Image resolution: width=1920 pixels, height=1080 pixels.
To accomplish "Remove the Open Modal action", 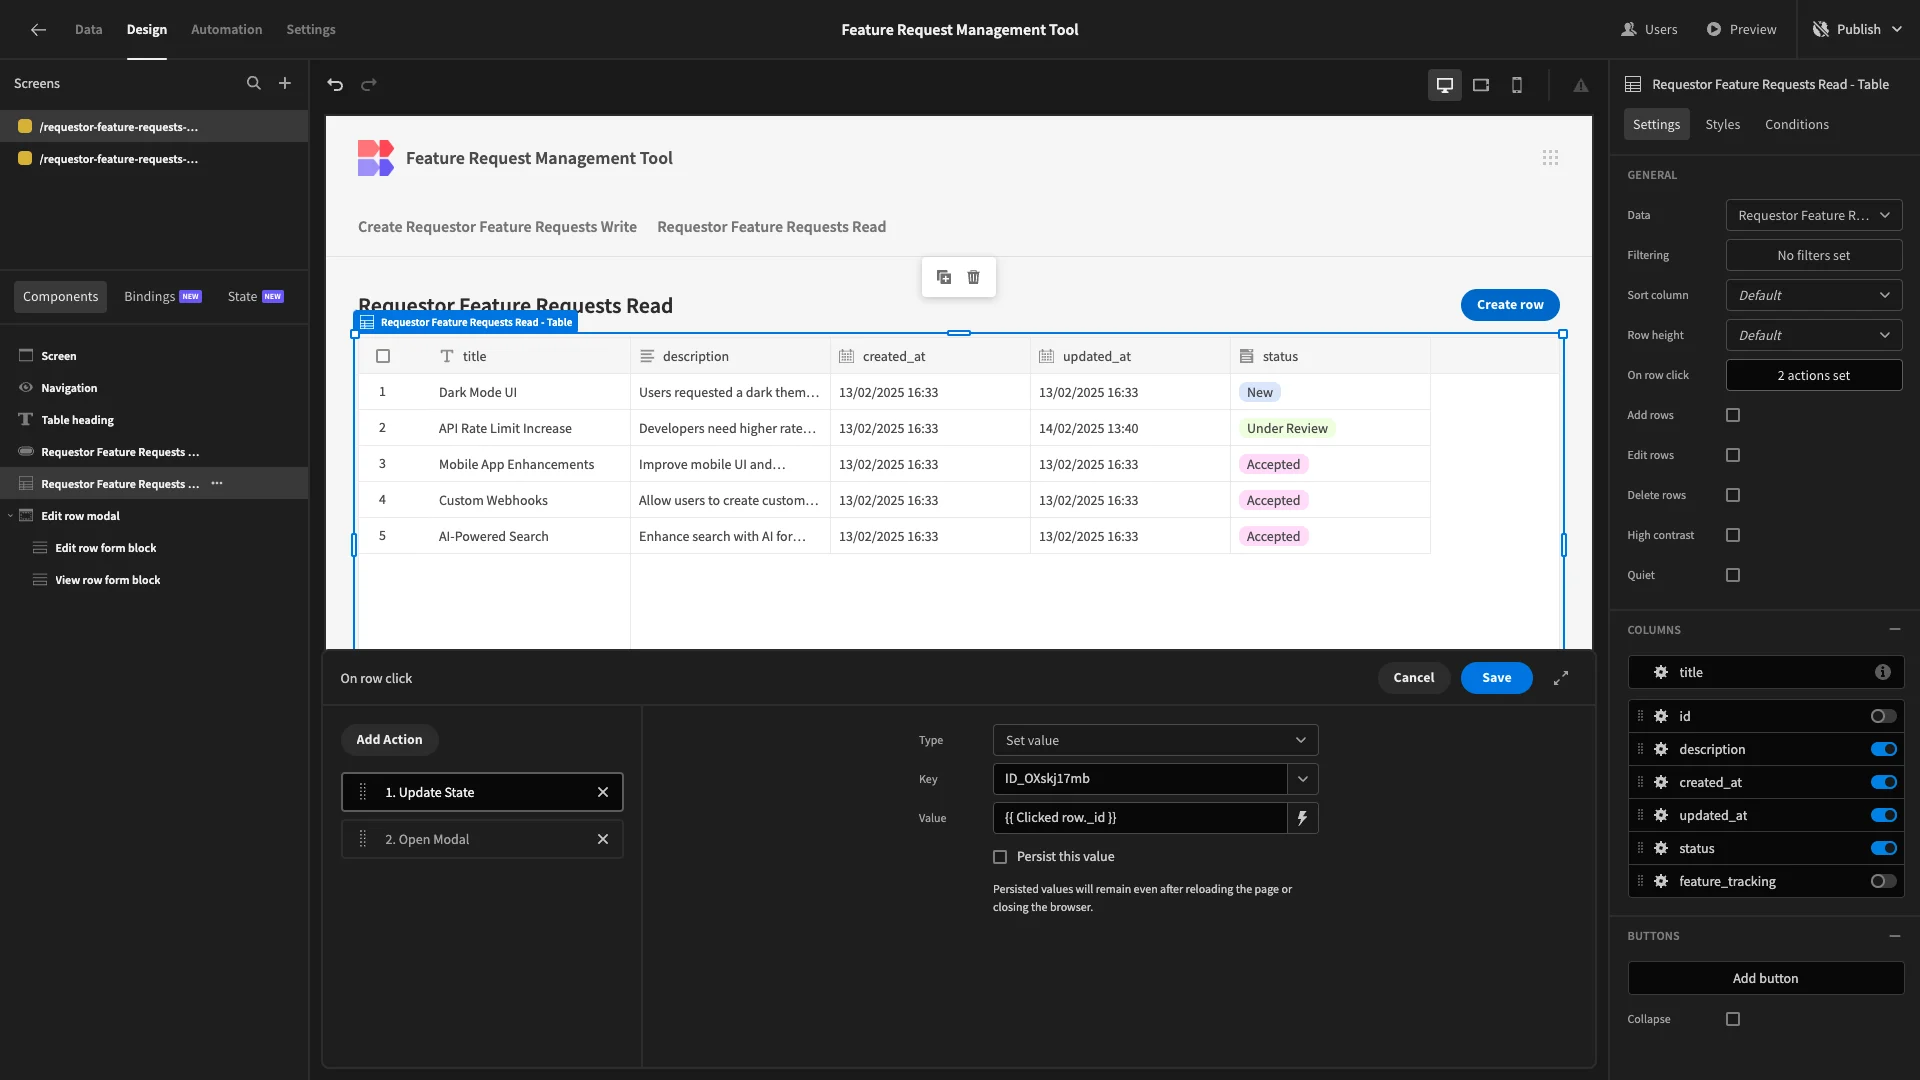I will pyautogui.click(x=603, y=839).
